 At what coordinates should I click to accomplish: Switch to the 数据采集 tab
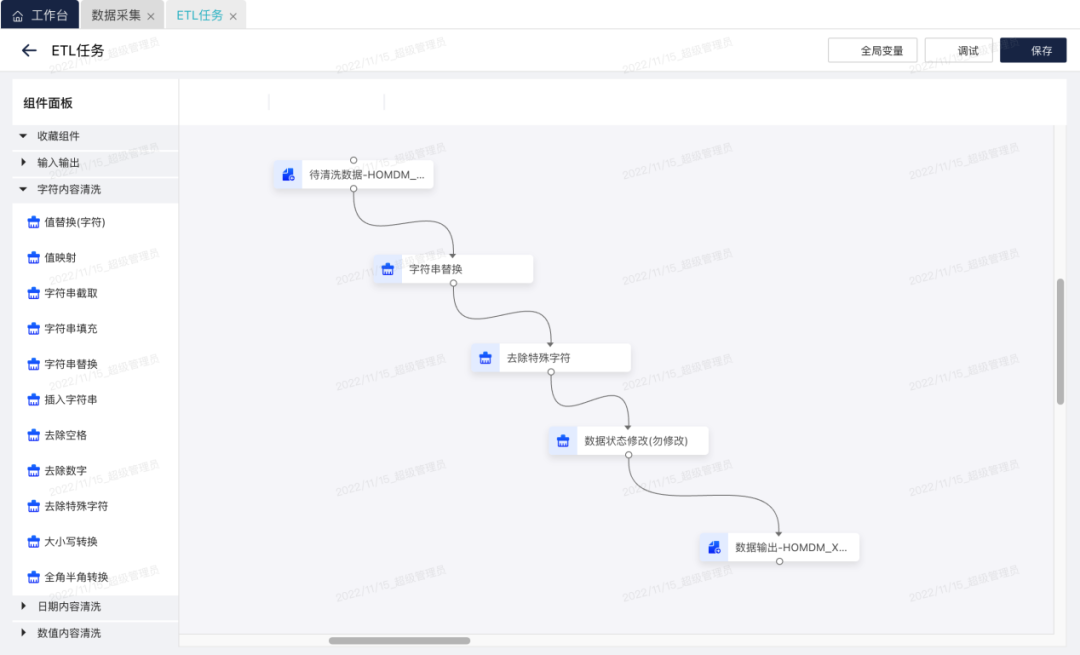click(116, 15)
